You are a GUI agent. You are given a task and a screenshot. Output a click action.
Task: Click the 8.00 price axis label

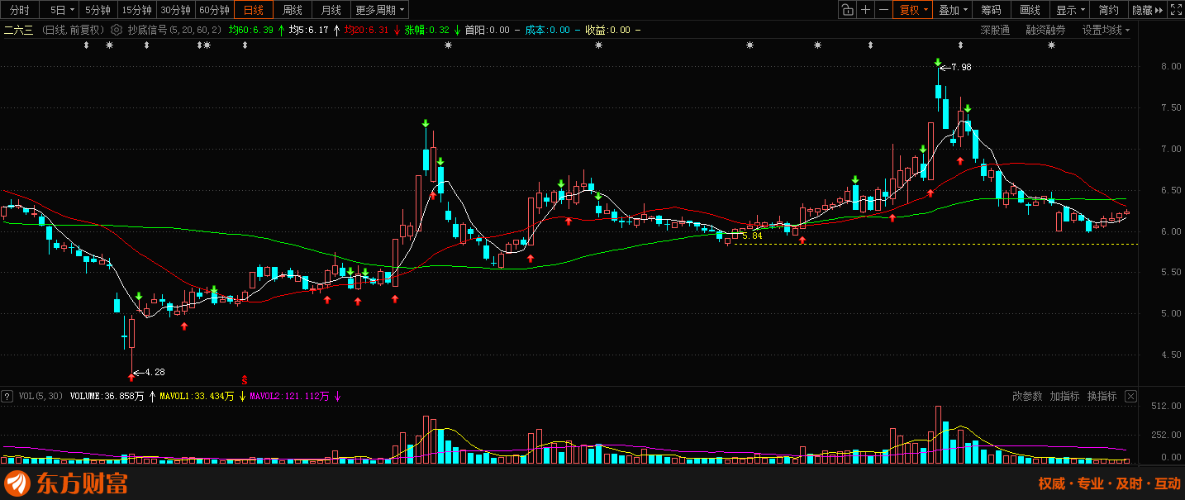tap(1170, 67)
